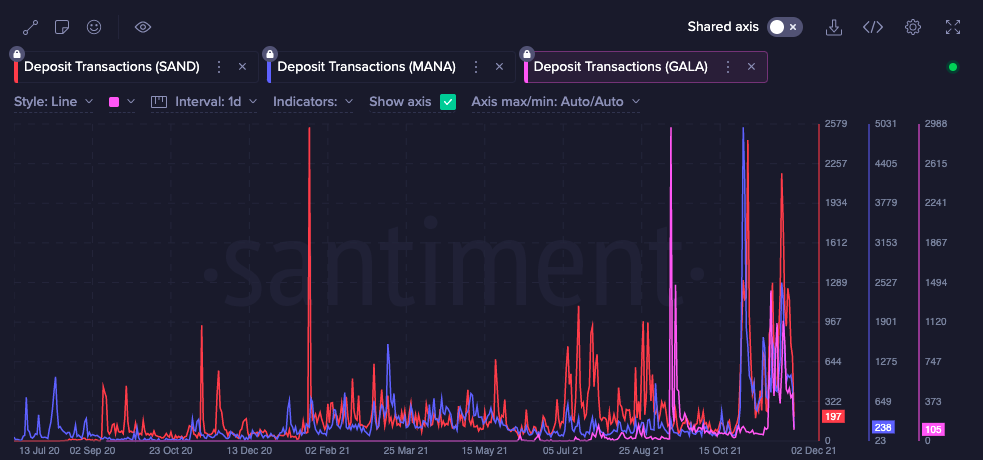Click the 2579 SAND axis maximum

coord(837,124)
